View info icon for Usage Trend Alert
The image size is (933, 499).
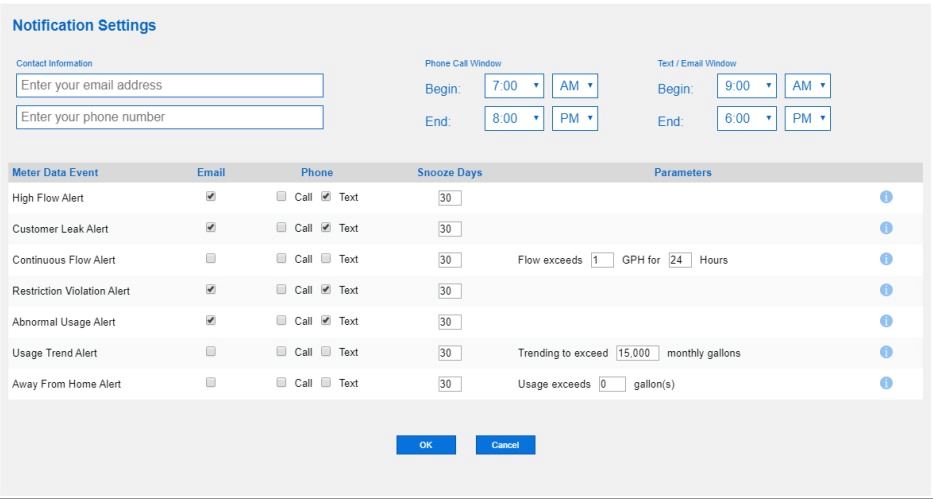point(885,353)
